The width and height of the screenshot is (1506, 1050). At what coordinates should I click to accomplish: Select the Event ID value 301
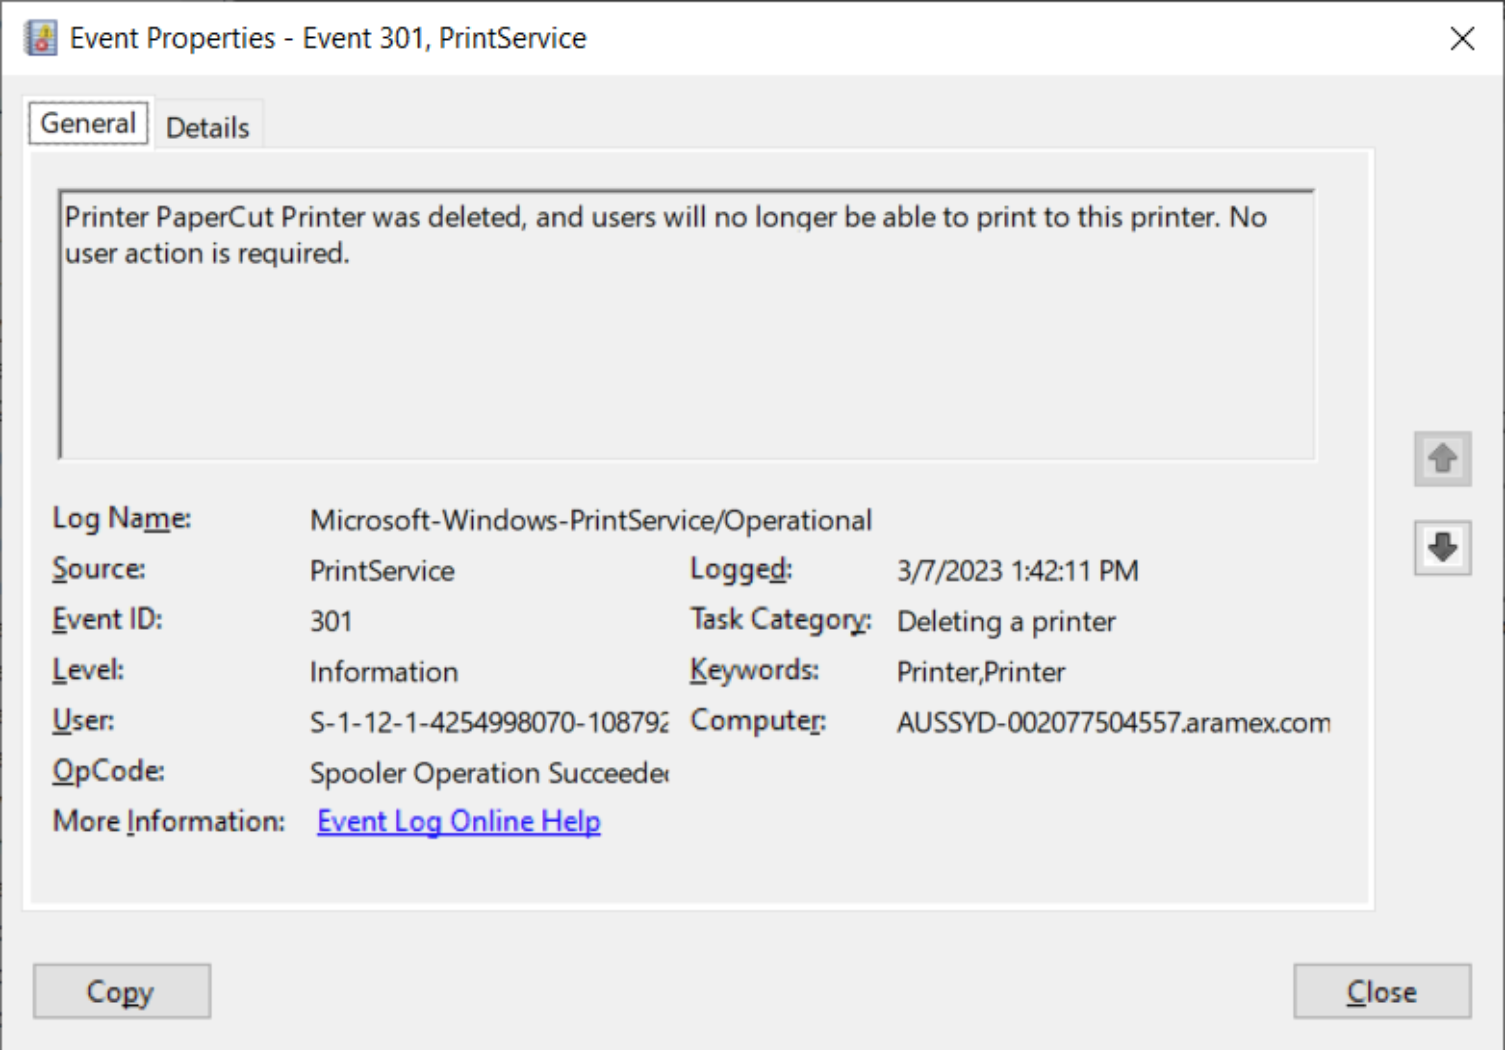(x=331, y=620)
